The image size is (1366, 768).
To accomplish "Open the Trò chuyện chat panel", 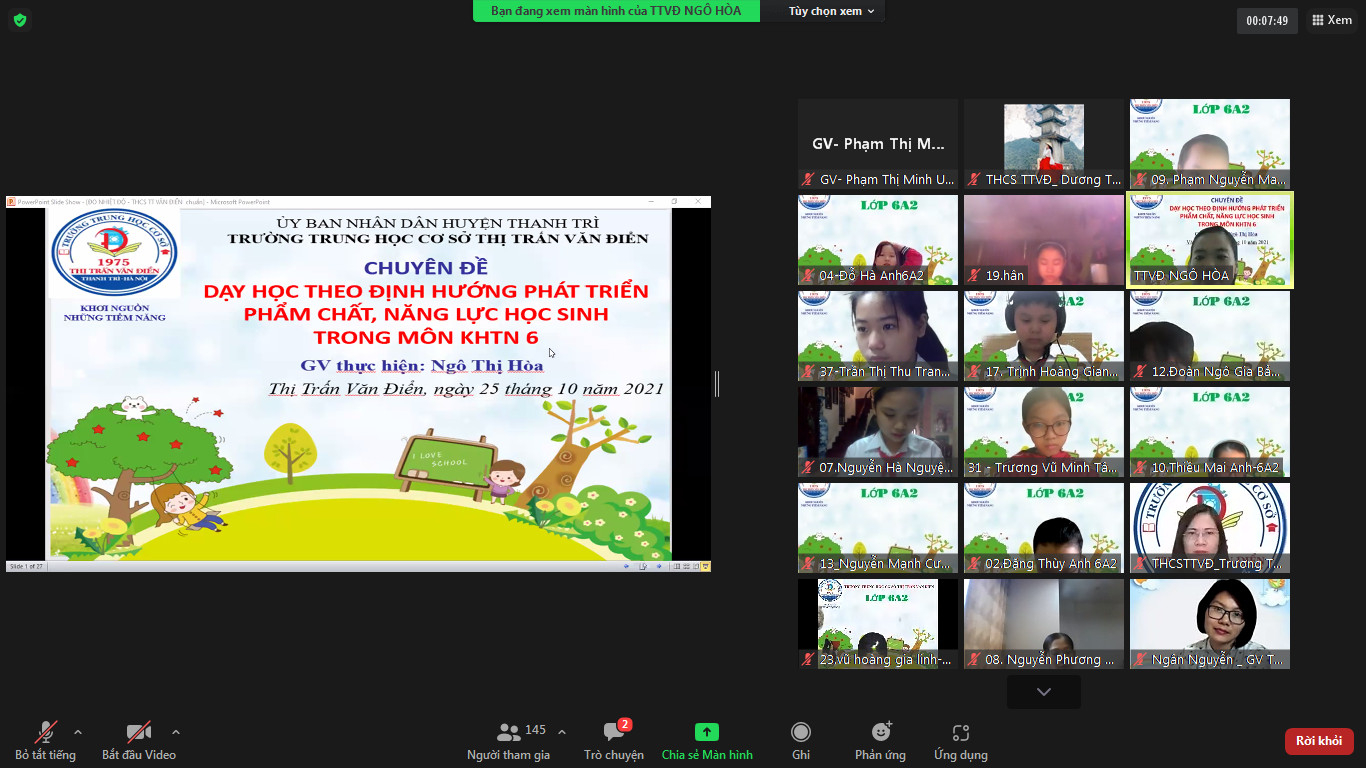I will (614, 741).
